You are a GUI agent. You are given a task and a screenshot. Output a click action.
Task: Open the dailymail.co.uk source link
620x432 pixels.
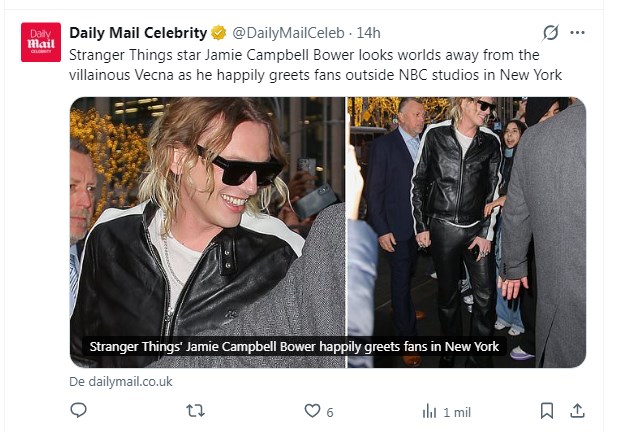121,381
